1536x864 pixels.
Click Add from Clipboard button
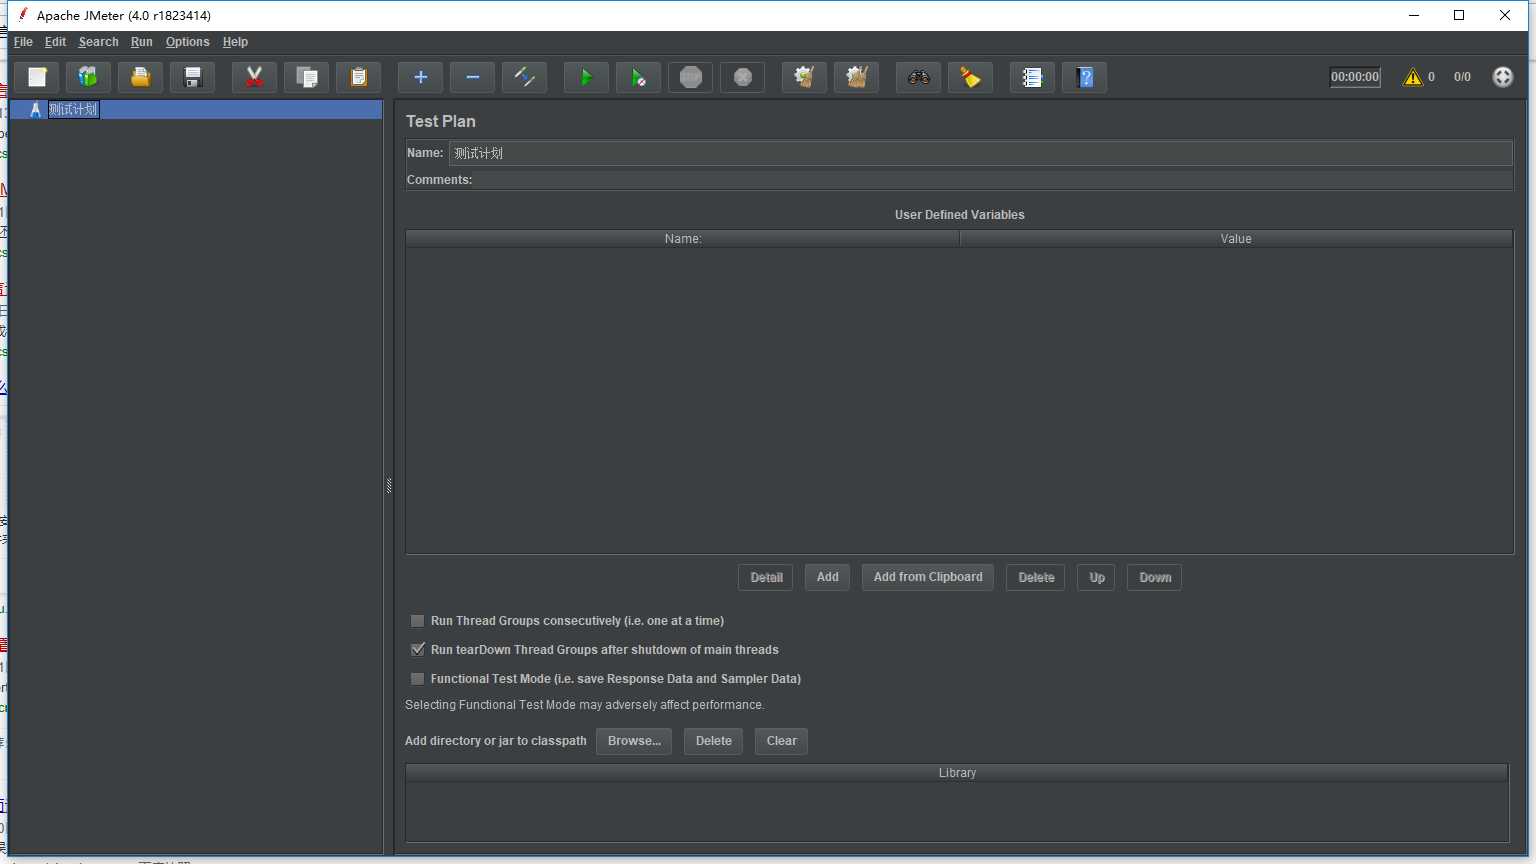pos(928,577)
